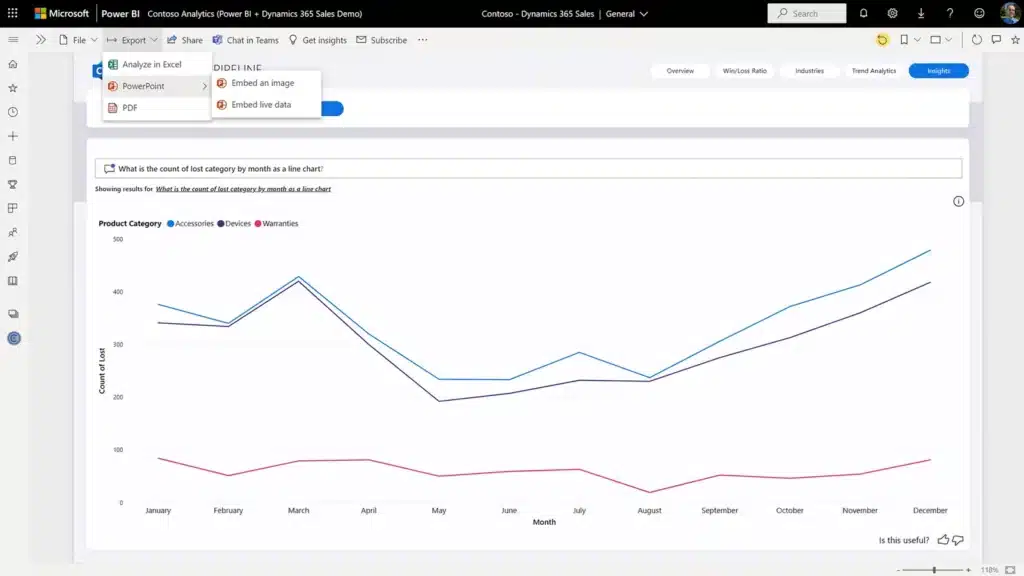Click the Accessories legend swatch
This screenshot has height=576, width=1024.
point(170,223)
